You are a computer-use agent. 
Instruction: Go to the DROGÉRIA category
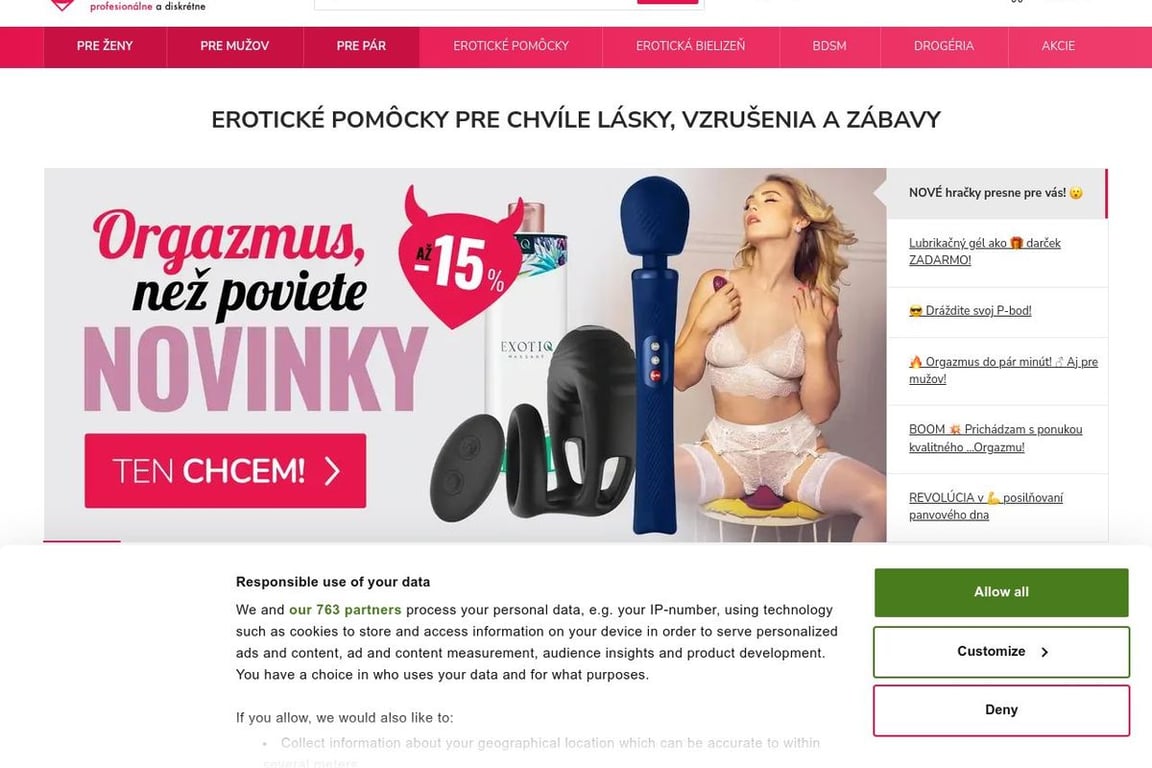tap(944, 46)
